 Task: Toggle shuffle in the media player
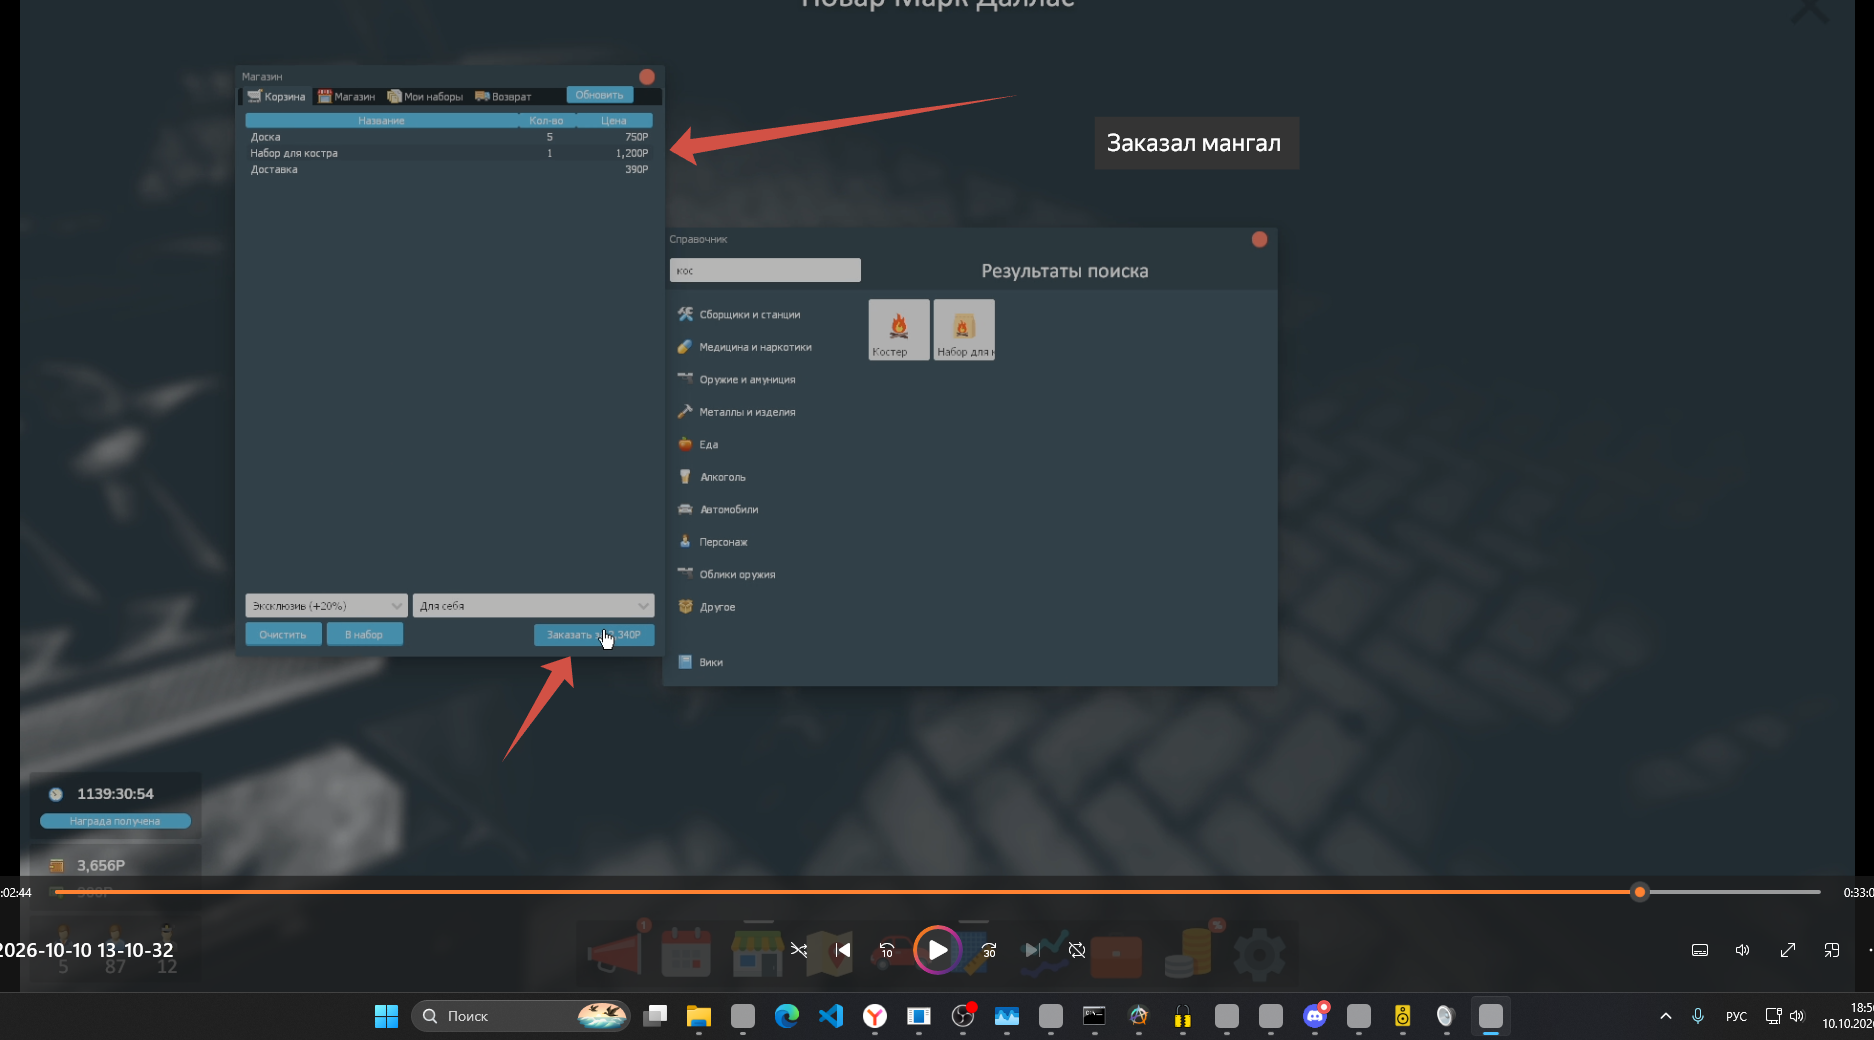[x=799, y=950]
